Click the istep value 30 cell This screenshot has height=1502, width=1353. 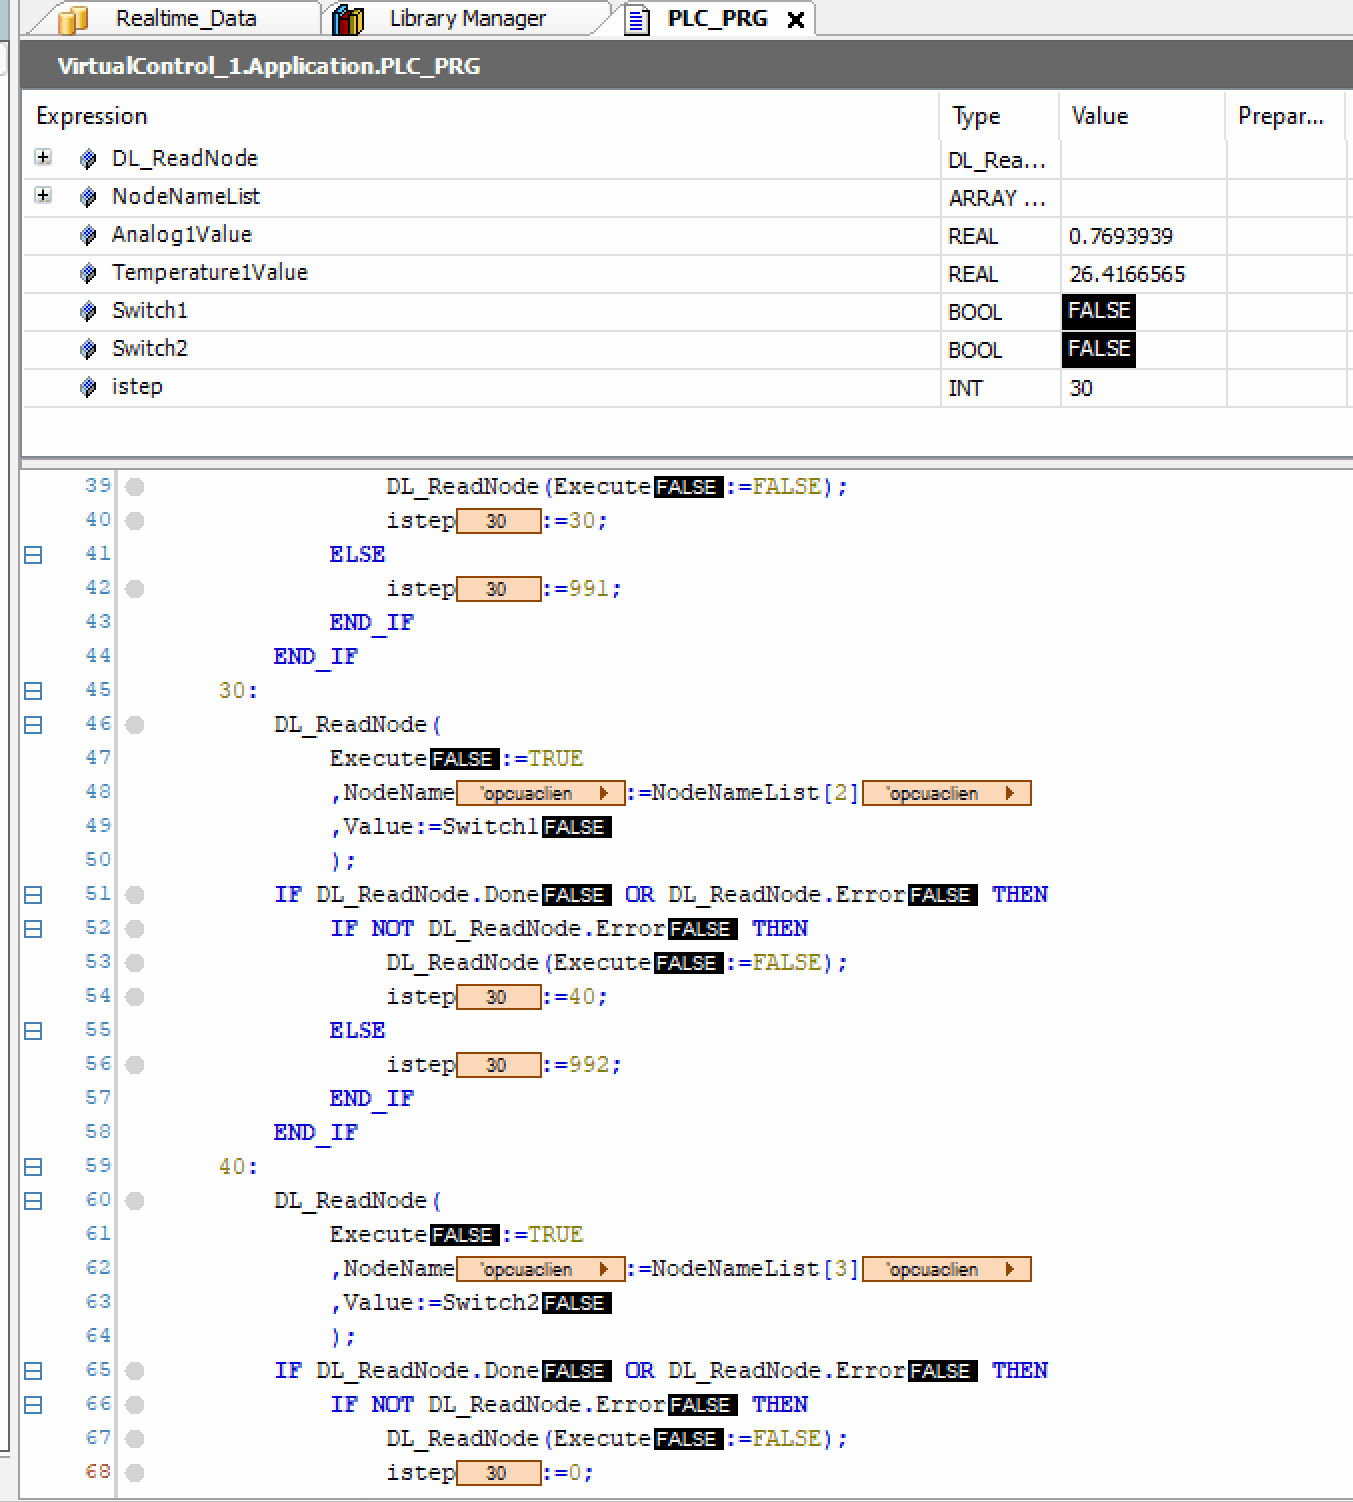click(1143, 388)
